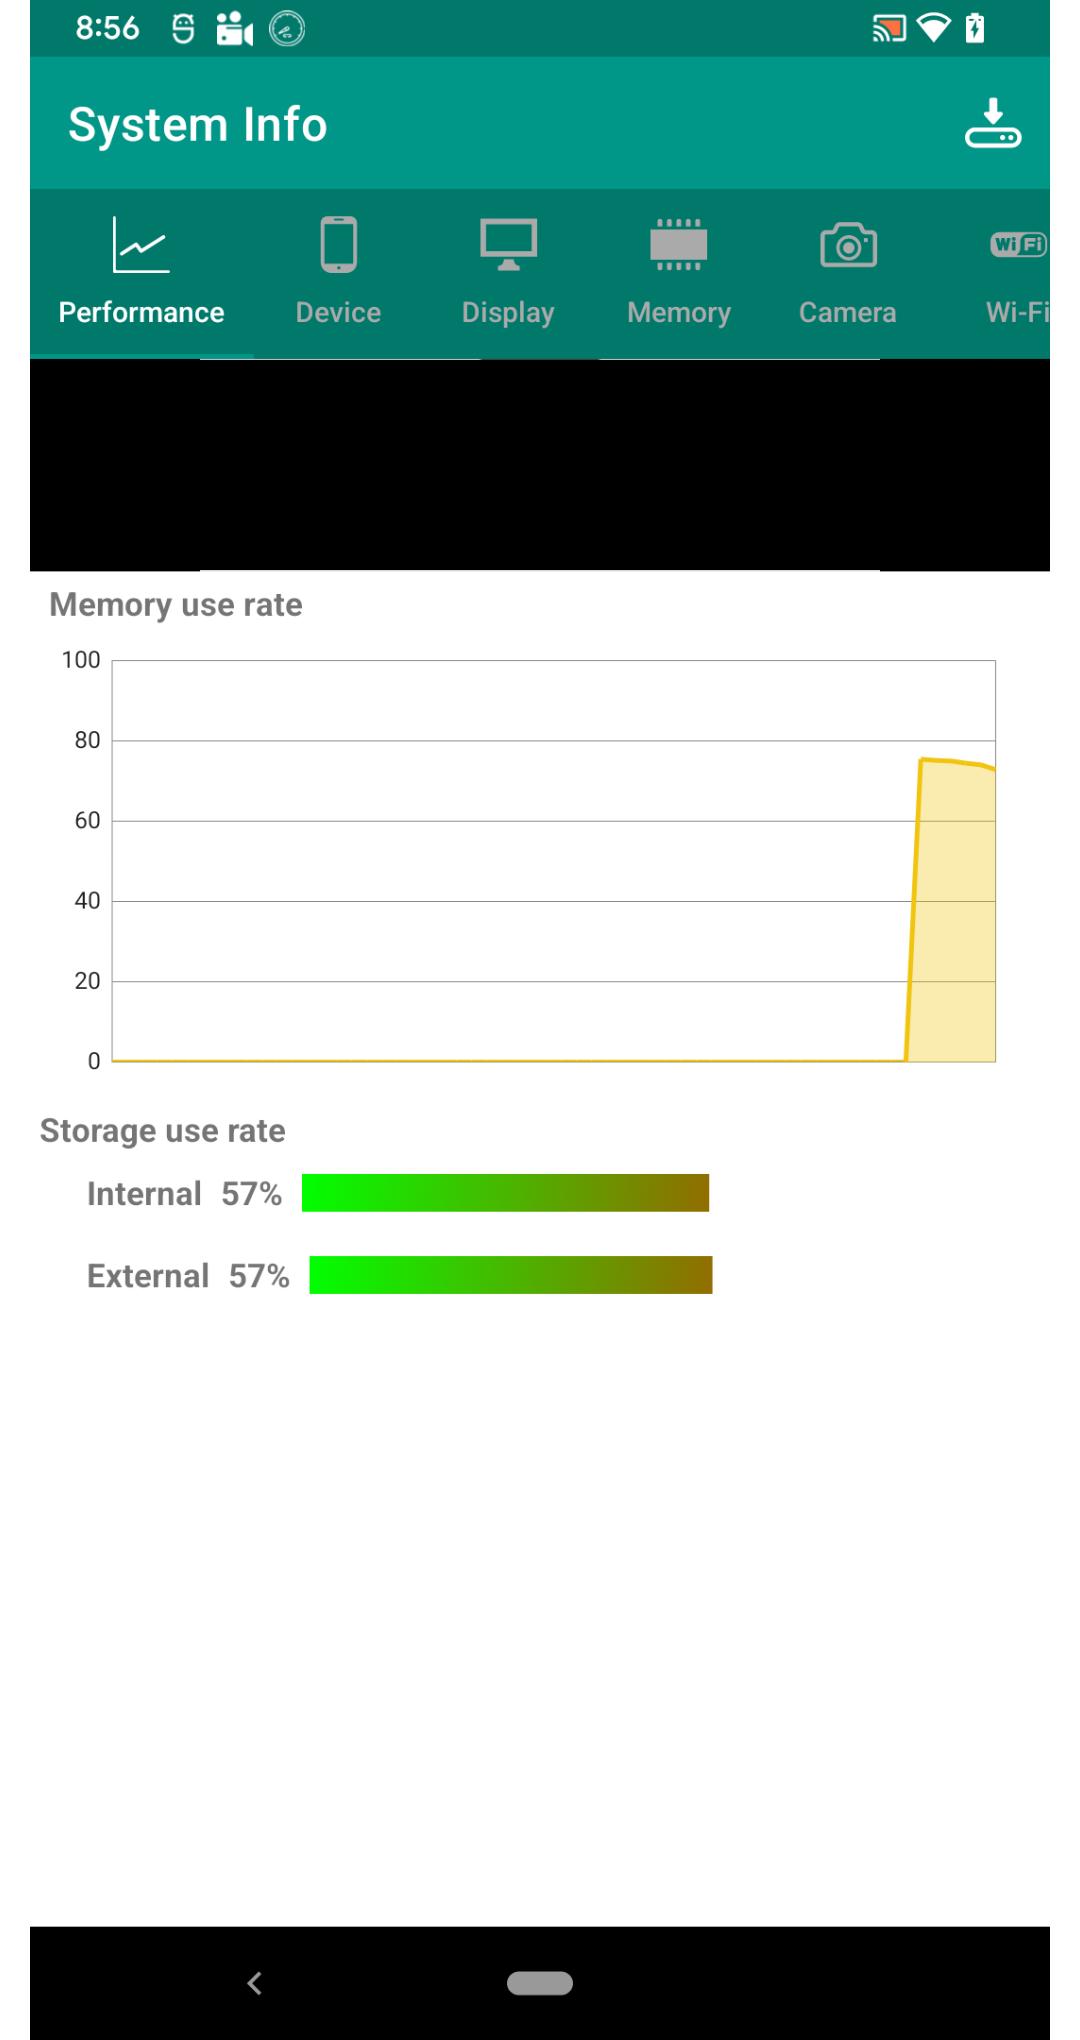Tap the battery charging status icon
1080x2040 pixels.
[x=975, y=28]
